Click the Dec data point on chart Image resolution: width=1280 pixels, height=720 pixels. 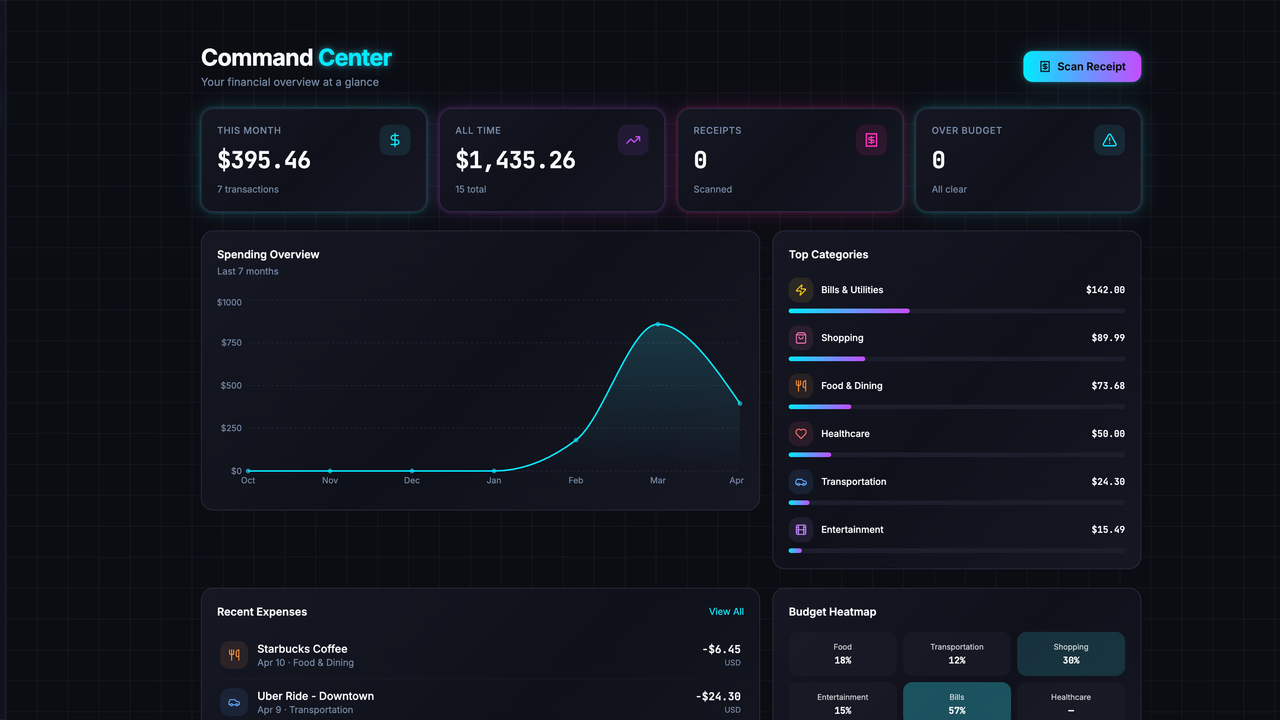[x=412, y=471]
